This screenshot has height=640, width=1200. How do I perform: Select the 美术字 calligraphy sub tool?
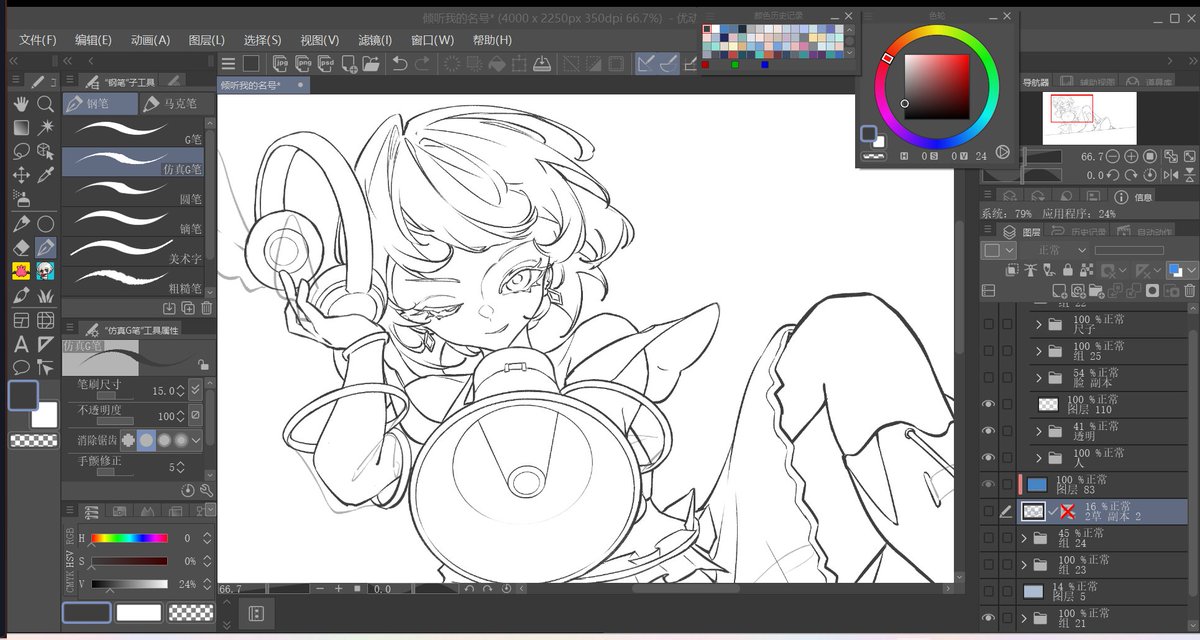pyautogui.click(x=134, y=249)
